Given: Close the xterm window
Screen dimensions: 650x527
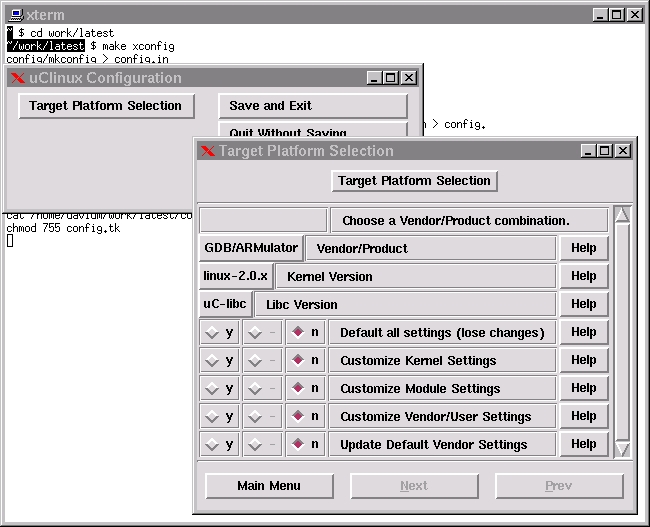Looking at the screenshot, I should coord(635,15).
